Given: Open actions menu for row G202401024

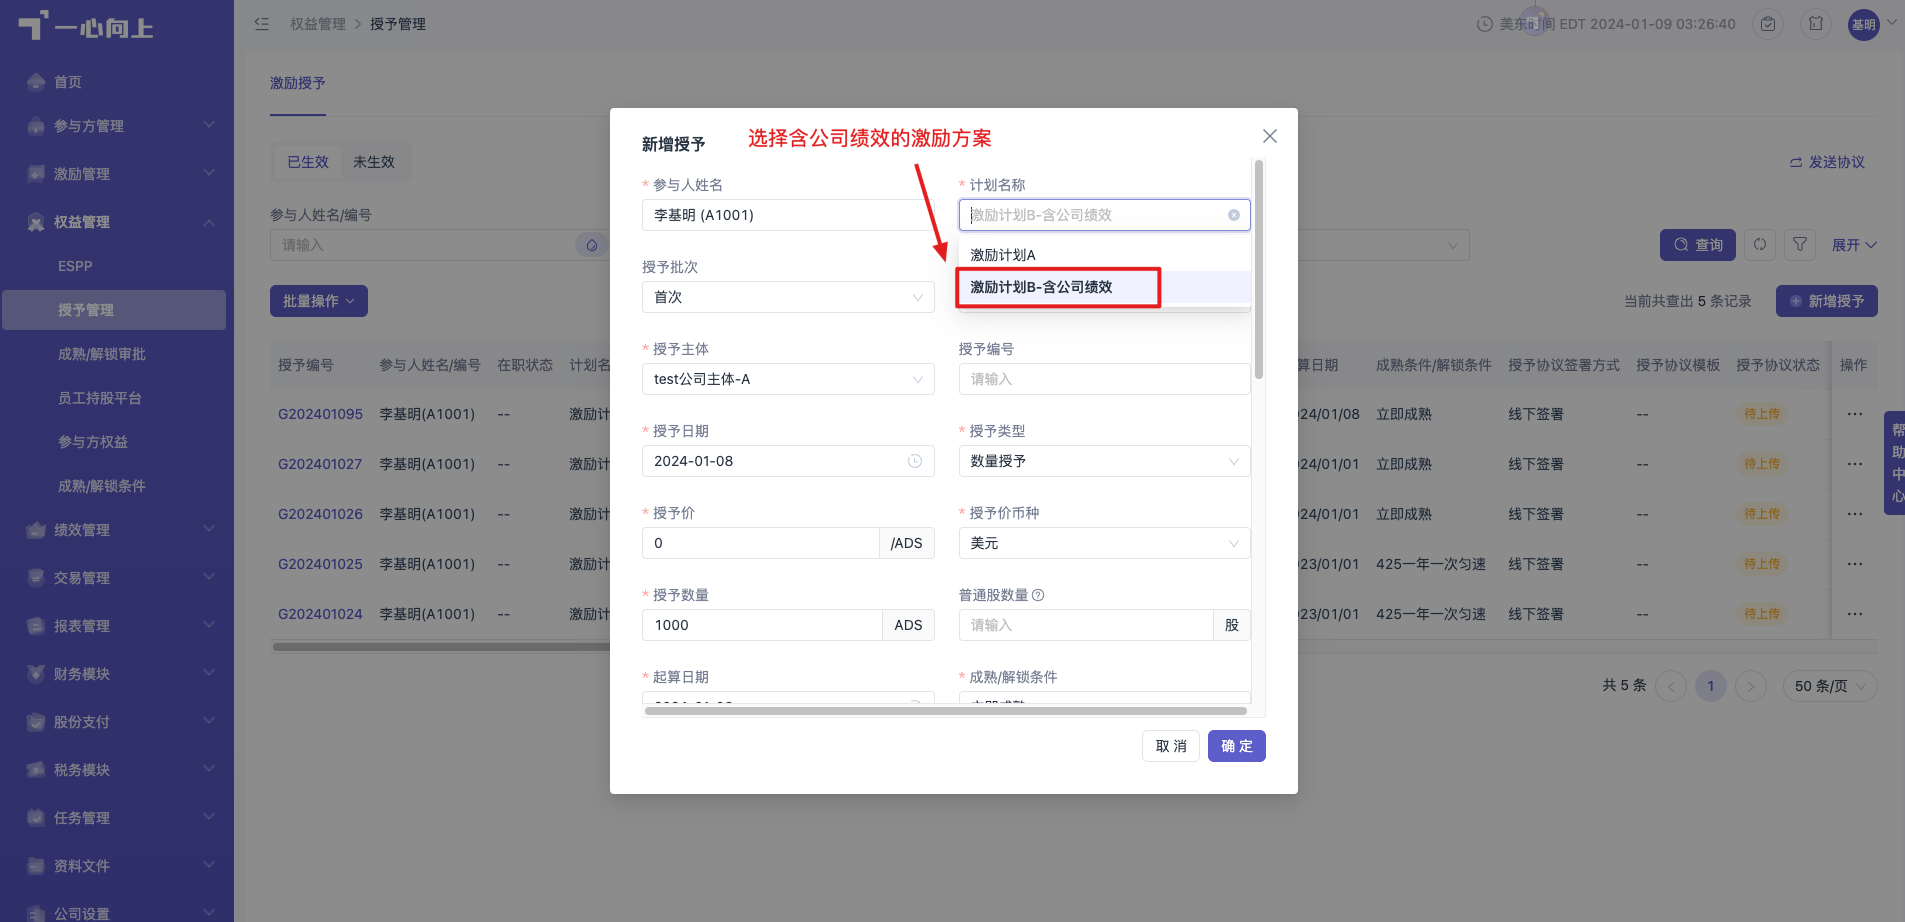Looking at the screenshot, I should point(1855,614).
